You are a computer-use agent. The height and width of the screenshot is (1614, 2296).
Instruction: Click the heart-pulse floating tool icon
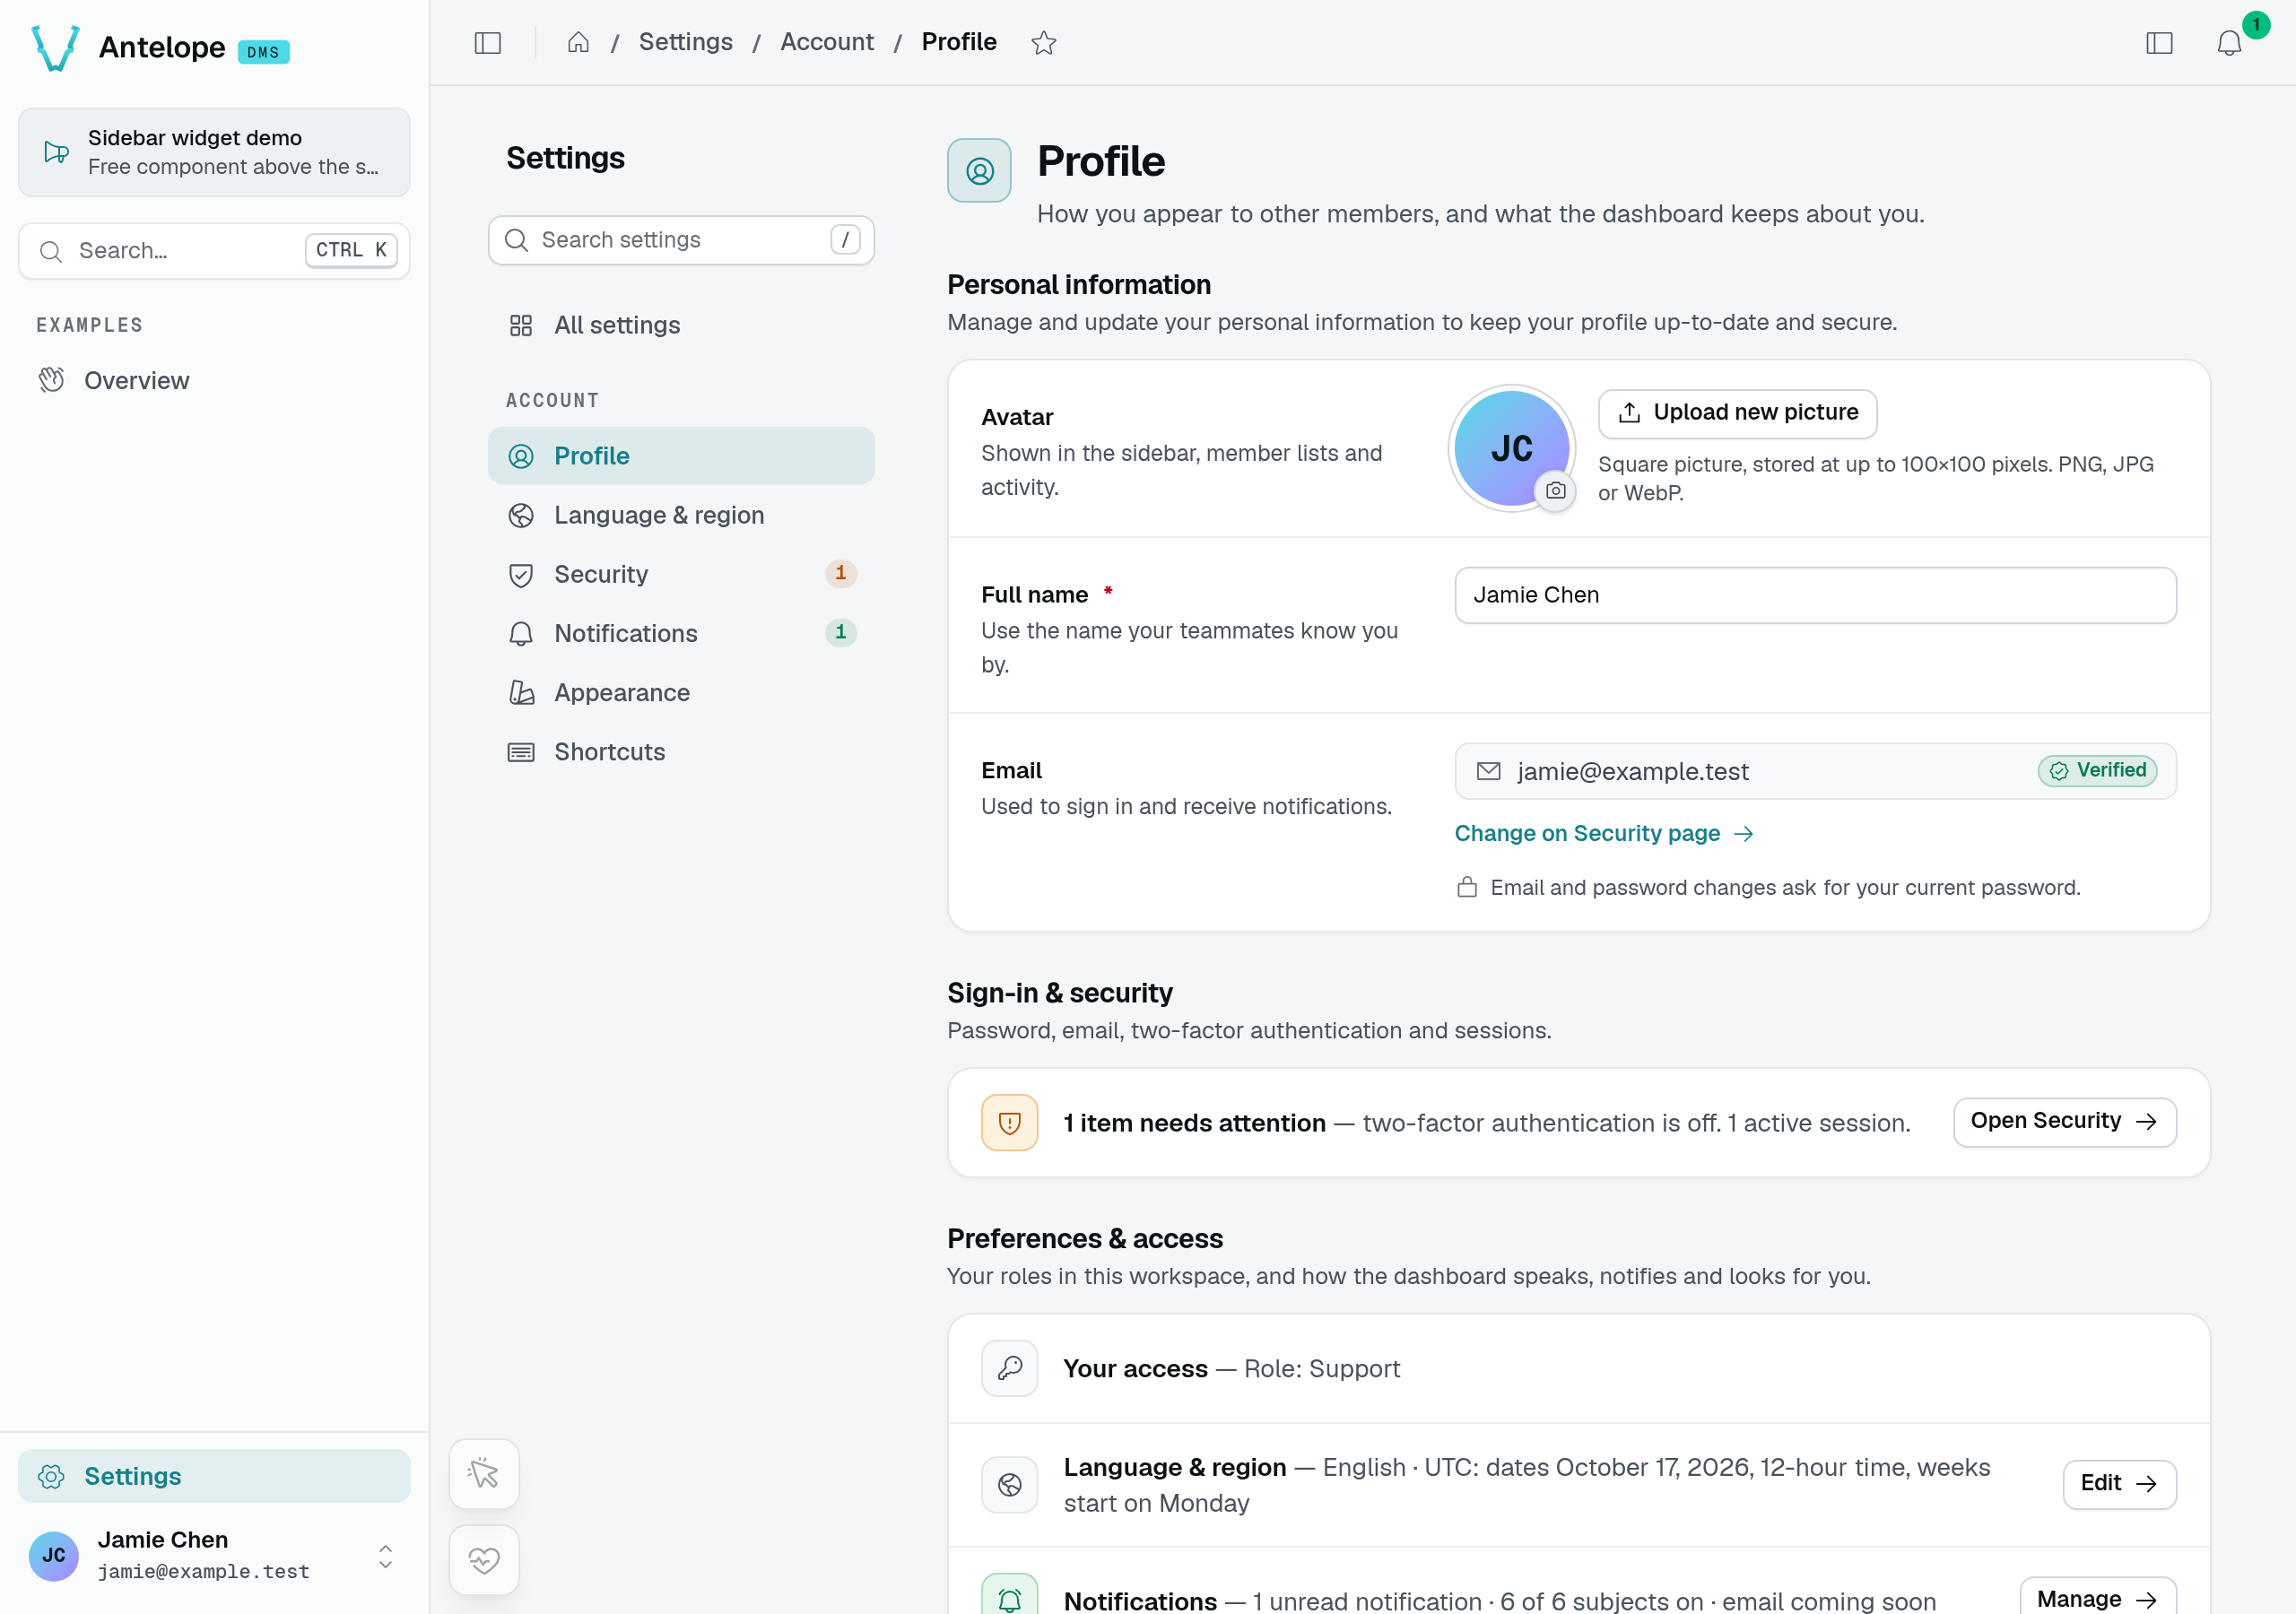tap(484, 1559)
